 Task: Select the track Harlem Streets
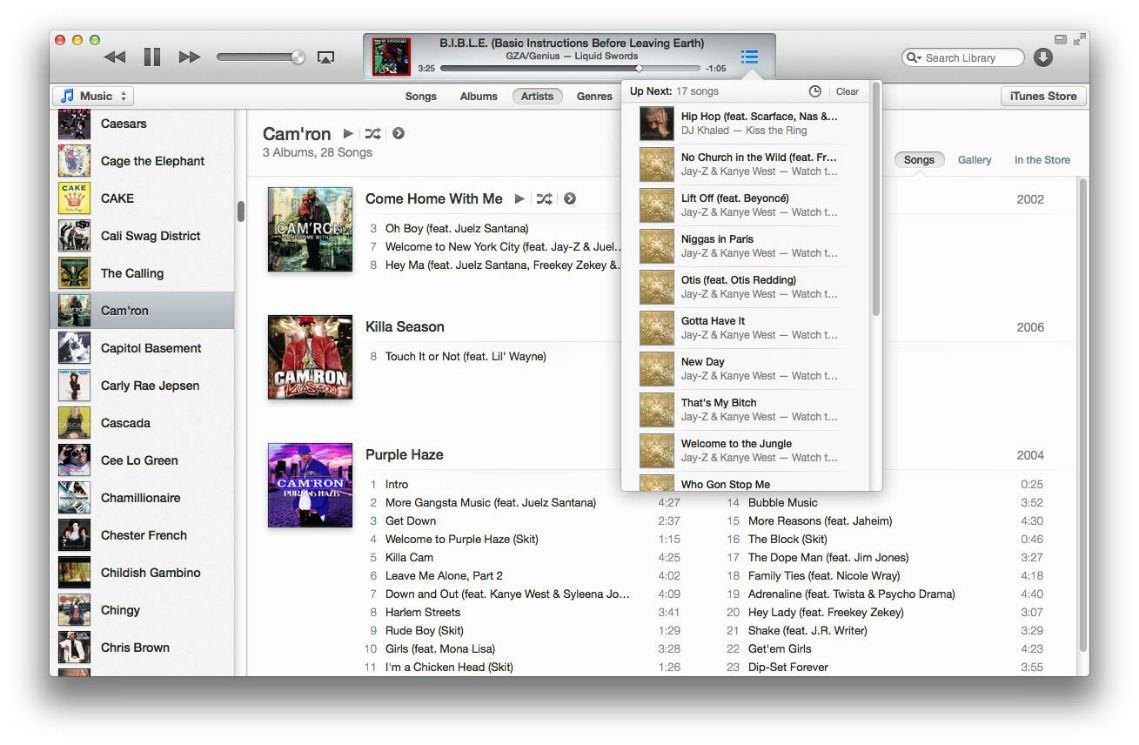click(423, 612)
